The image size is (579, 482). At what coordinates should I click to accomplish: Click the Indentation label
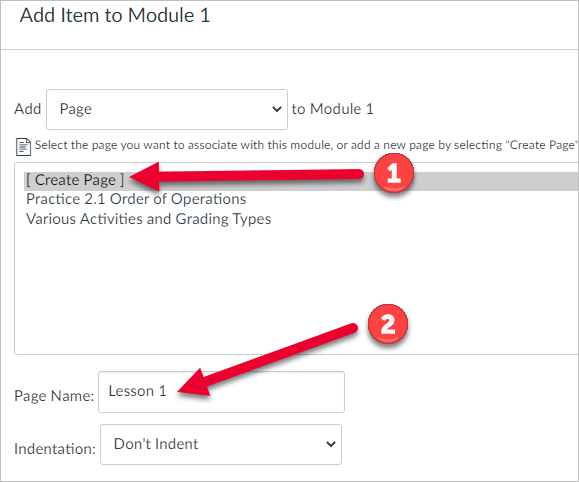tap(55, 449)
